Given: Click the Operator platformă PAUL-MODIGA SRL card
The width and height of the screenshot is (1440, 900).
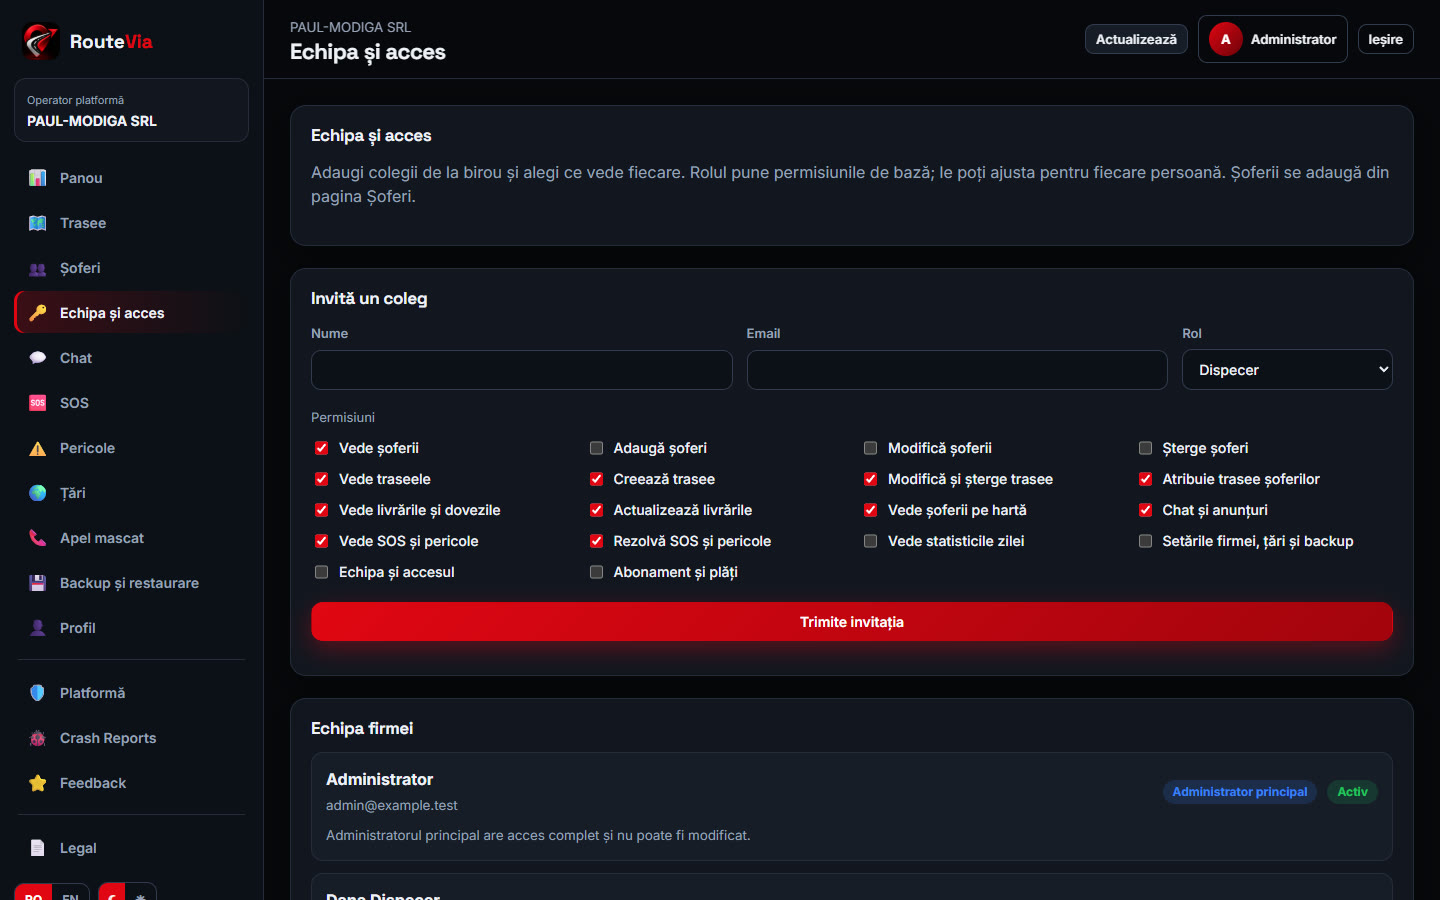Looking at the screenshot, I should (131, 110).
